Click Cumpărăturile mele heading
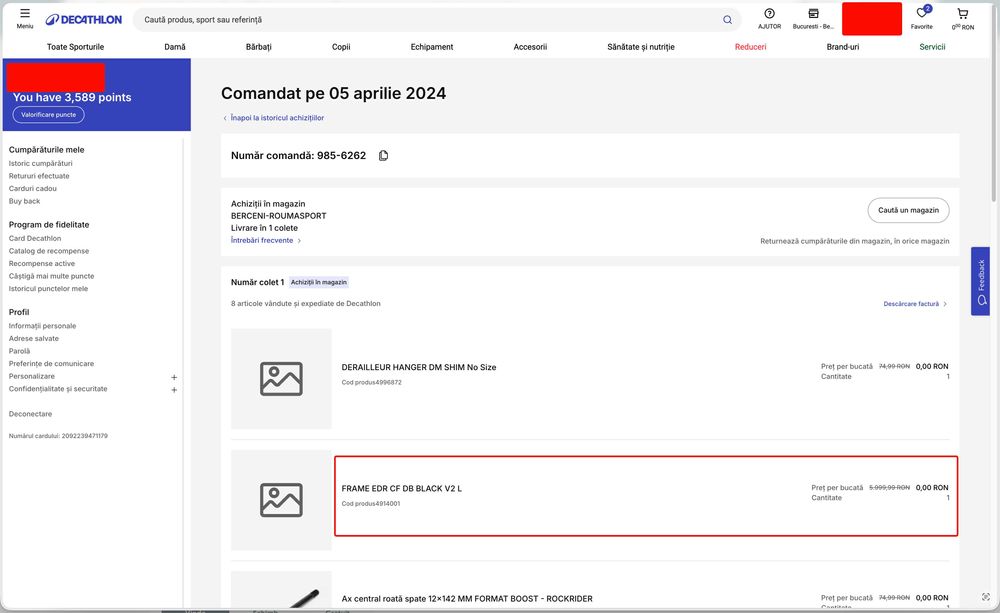The height and width of the screenshot is (613, 1000). pos(47,150)
